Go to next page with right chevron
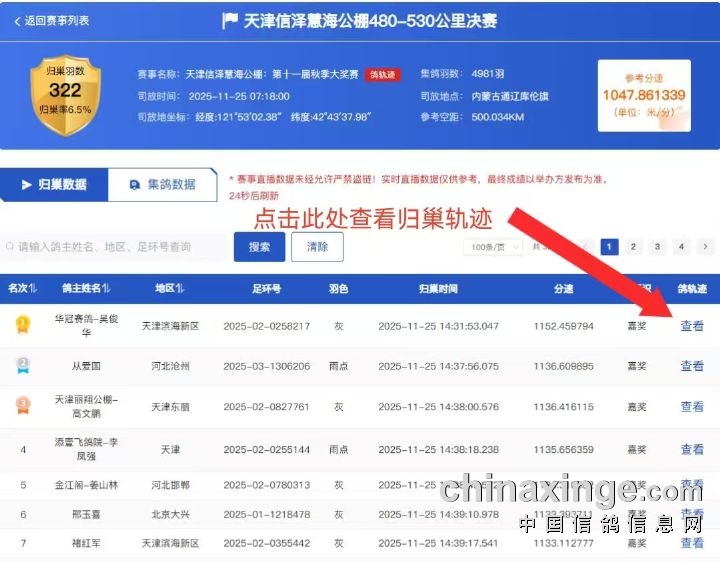 tap(705, 246)
